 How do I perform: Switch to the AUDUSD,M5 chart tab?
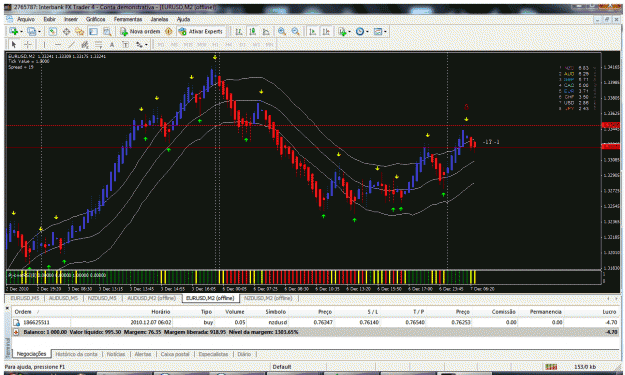tap(63, 298)
